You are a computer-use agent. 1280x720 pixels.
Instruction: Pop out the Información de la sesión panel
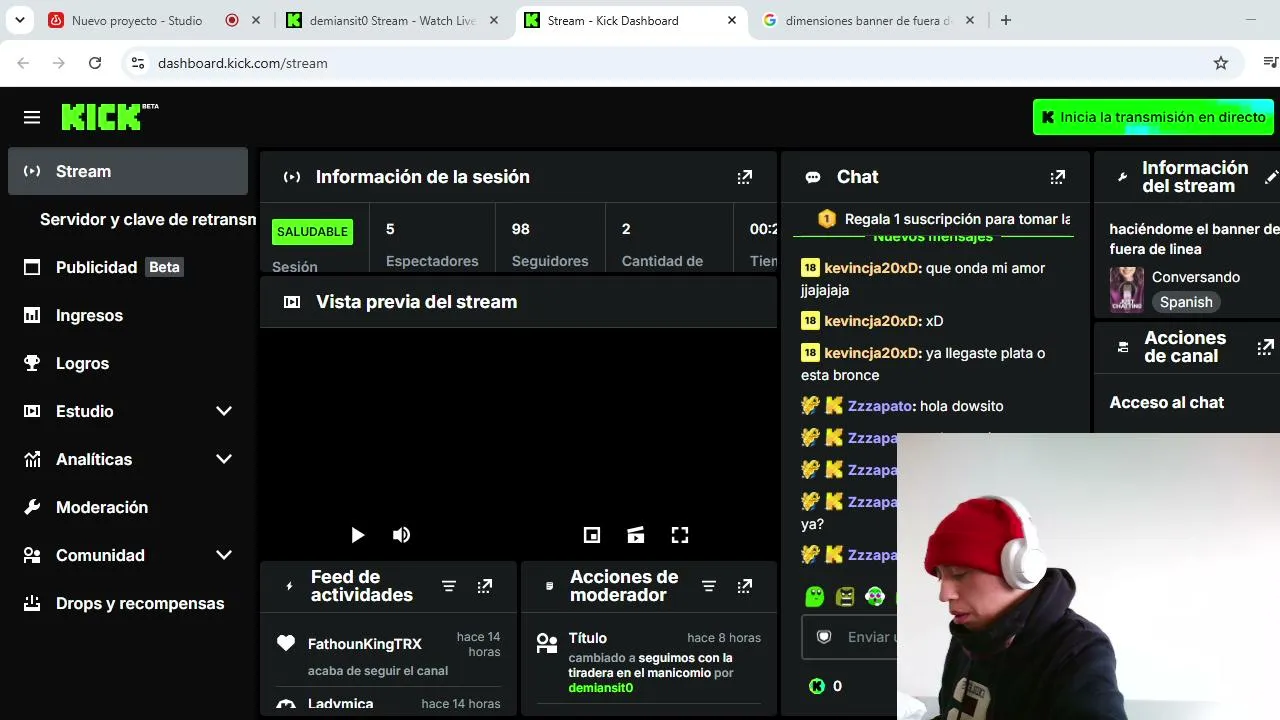[744, 177]
